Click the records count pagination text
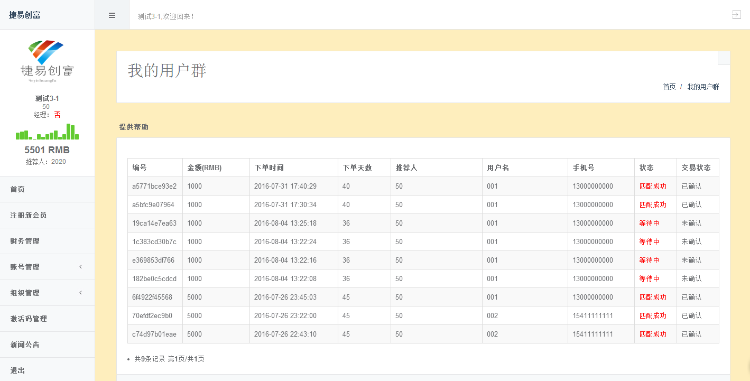Viewport: 750px width, 381px height. point(169,359)
